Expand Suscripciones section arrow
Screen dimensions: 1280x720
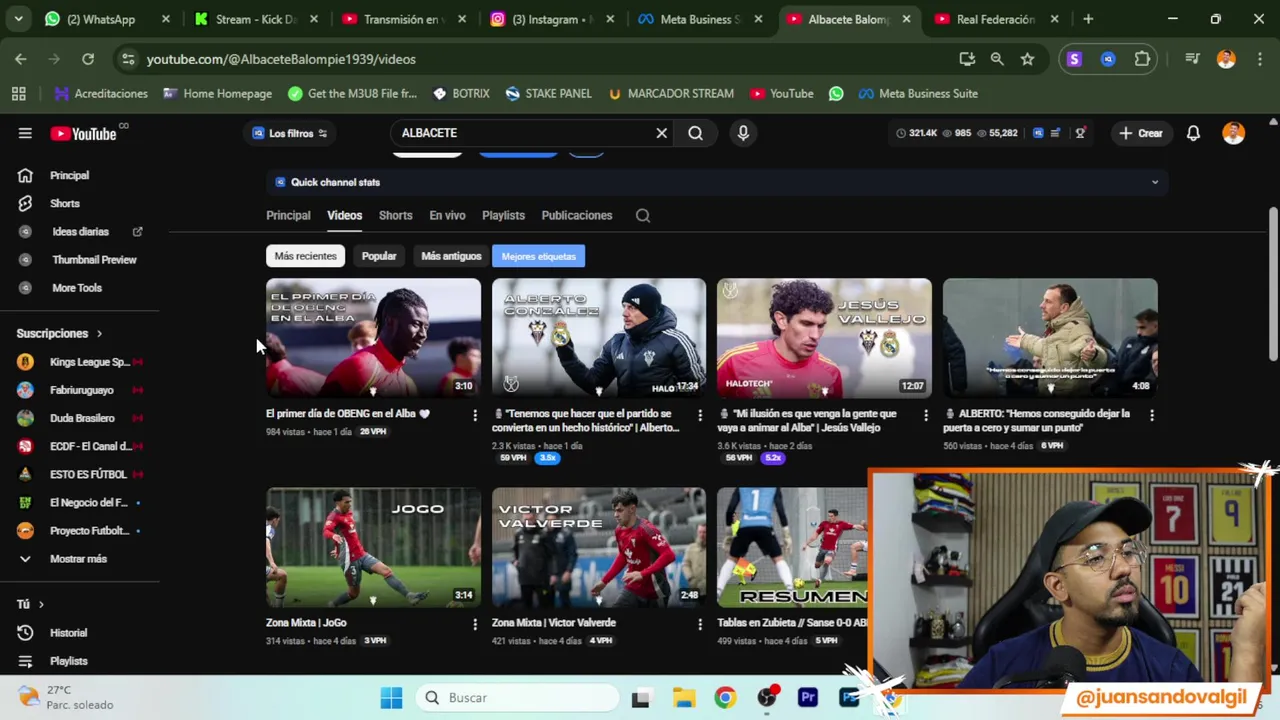[x=99, y=333]
